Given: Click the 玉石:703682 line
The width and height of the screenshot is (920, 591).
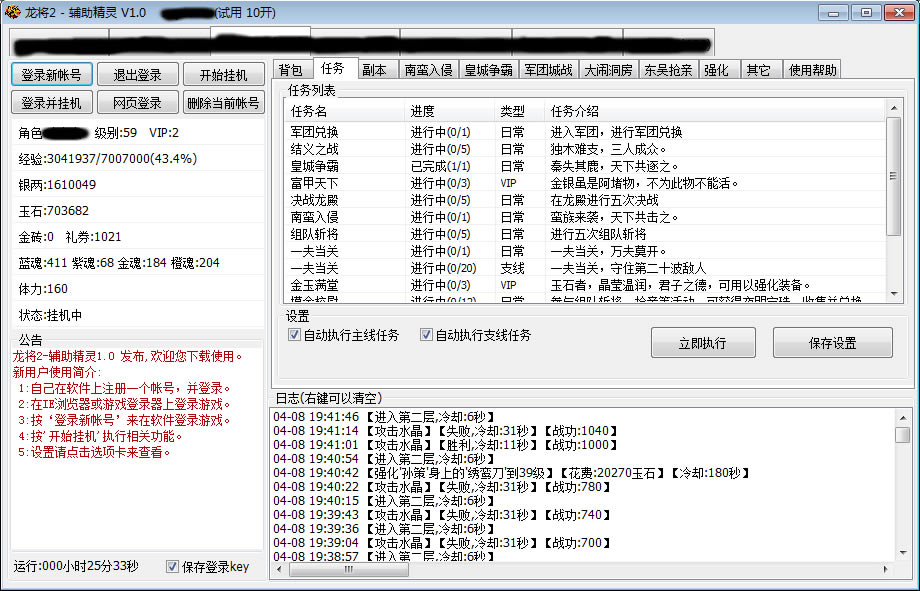Looking at the screenshot, I should [54, 211].
